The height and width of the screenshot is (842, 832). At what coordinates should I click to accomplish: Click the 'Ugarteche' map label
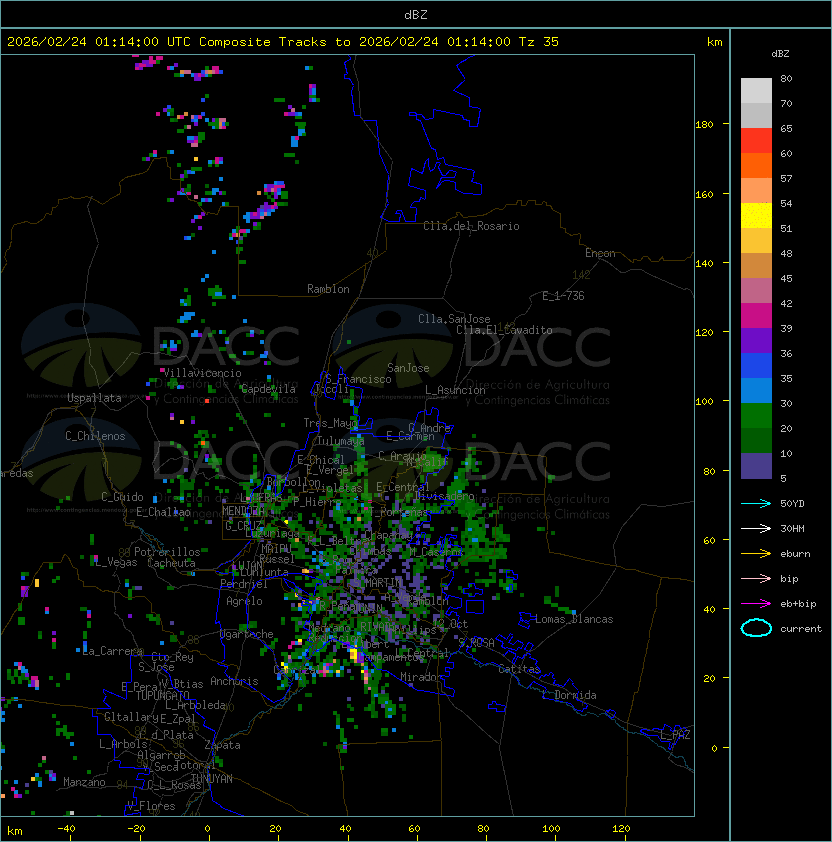click(x=247, y=634)
